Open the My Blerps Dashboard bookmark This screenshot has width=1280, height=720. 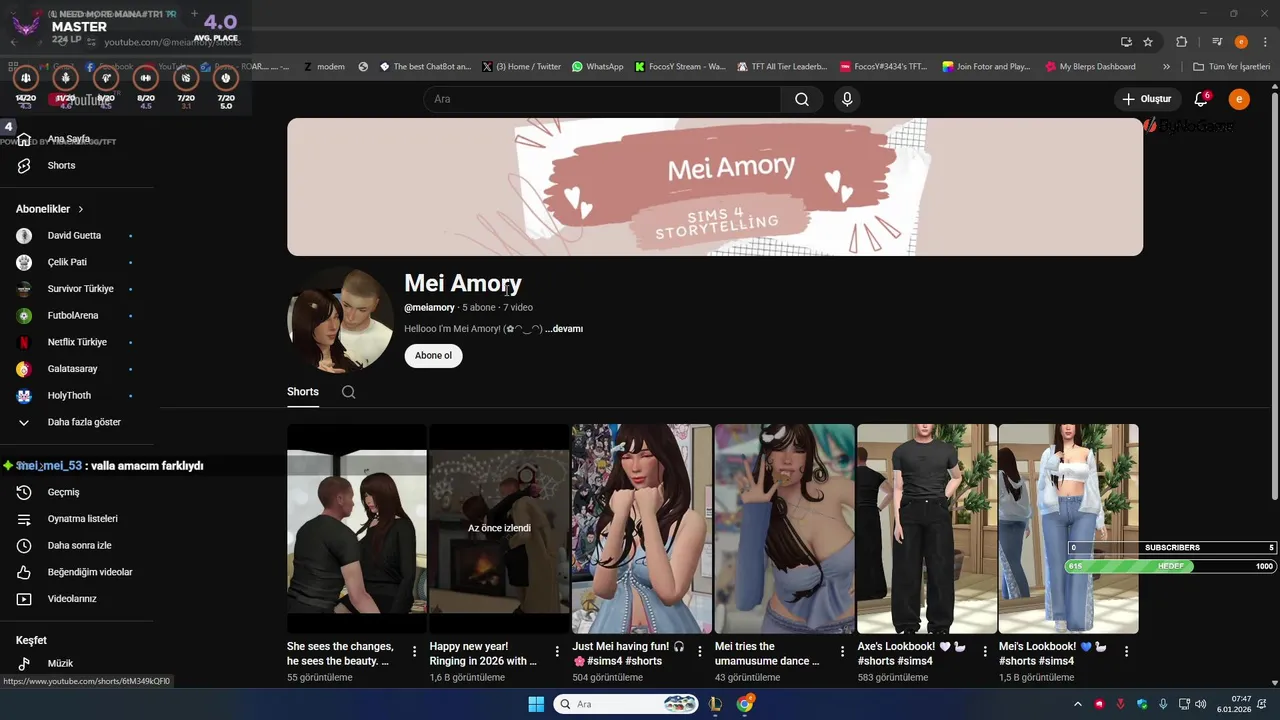pyautogui.click(x=1090, y=67)
